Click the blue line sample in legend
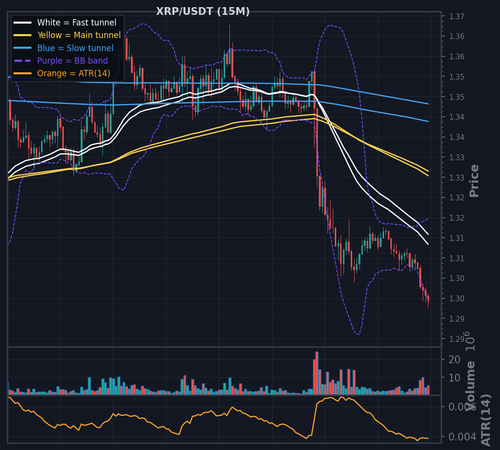The height and width of the screenshot is (450, 500). coord(22,48)
